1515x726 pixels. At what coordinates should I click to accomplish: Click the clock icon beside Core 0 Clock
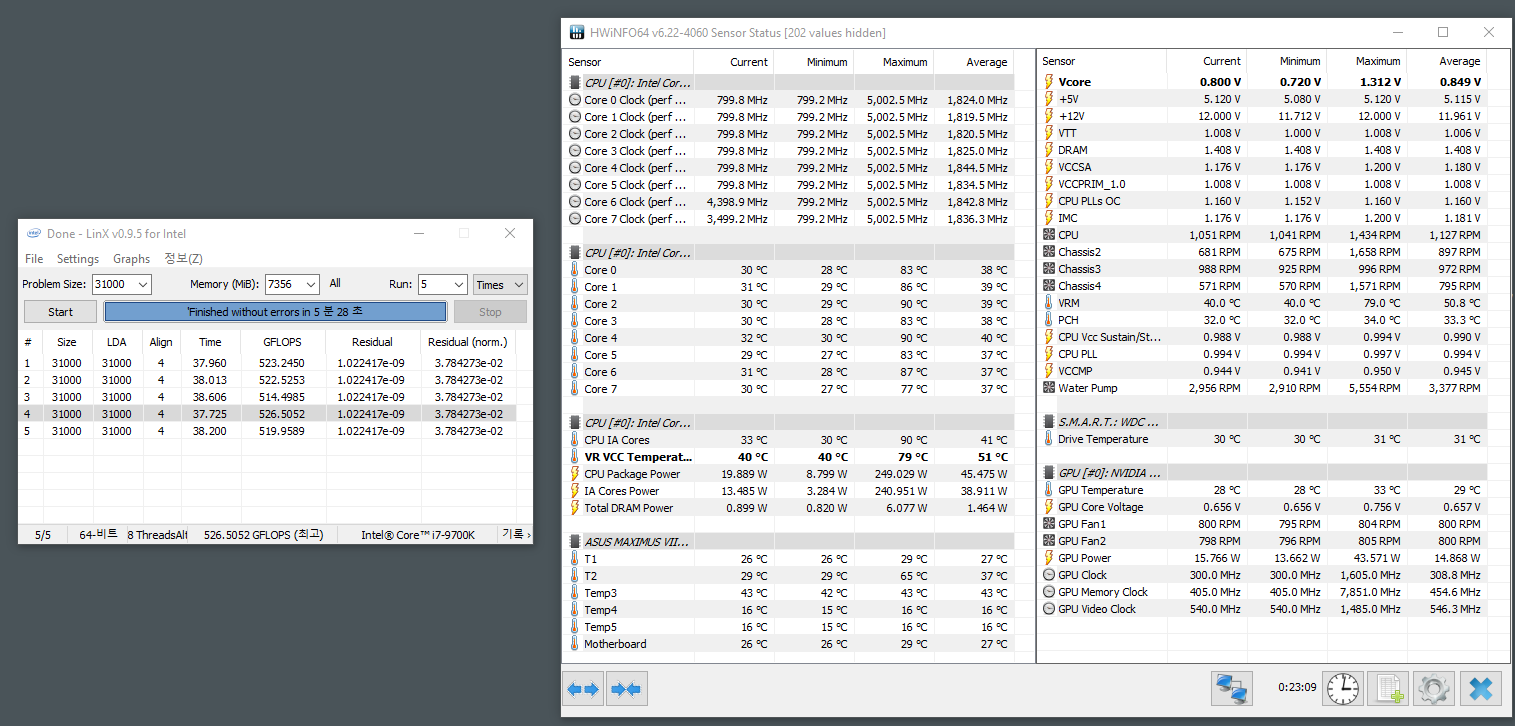point(575,100)
